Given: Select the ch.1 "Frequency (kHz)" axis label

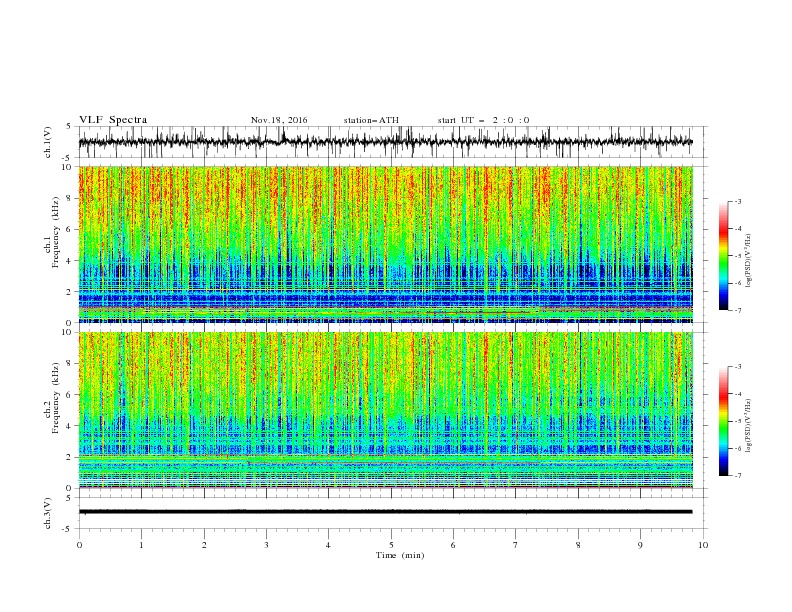Looking at the screenshot, I should coord(56,230).
